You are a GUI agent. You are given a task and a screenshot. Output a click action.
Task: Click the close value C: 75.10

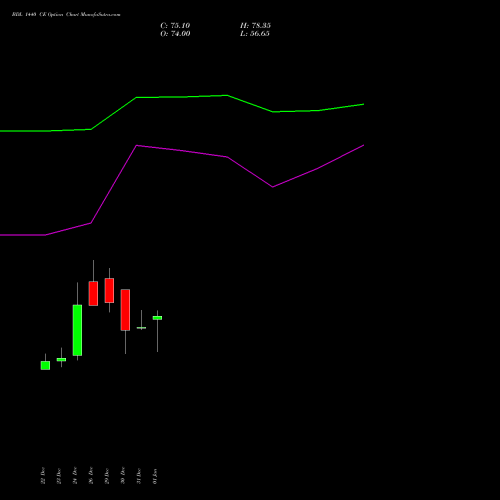(x=175, y=26)
